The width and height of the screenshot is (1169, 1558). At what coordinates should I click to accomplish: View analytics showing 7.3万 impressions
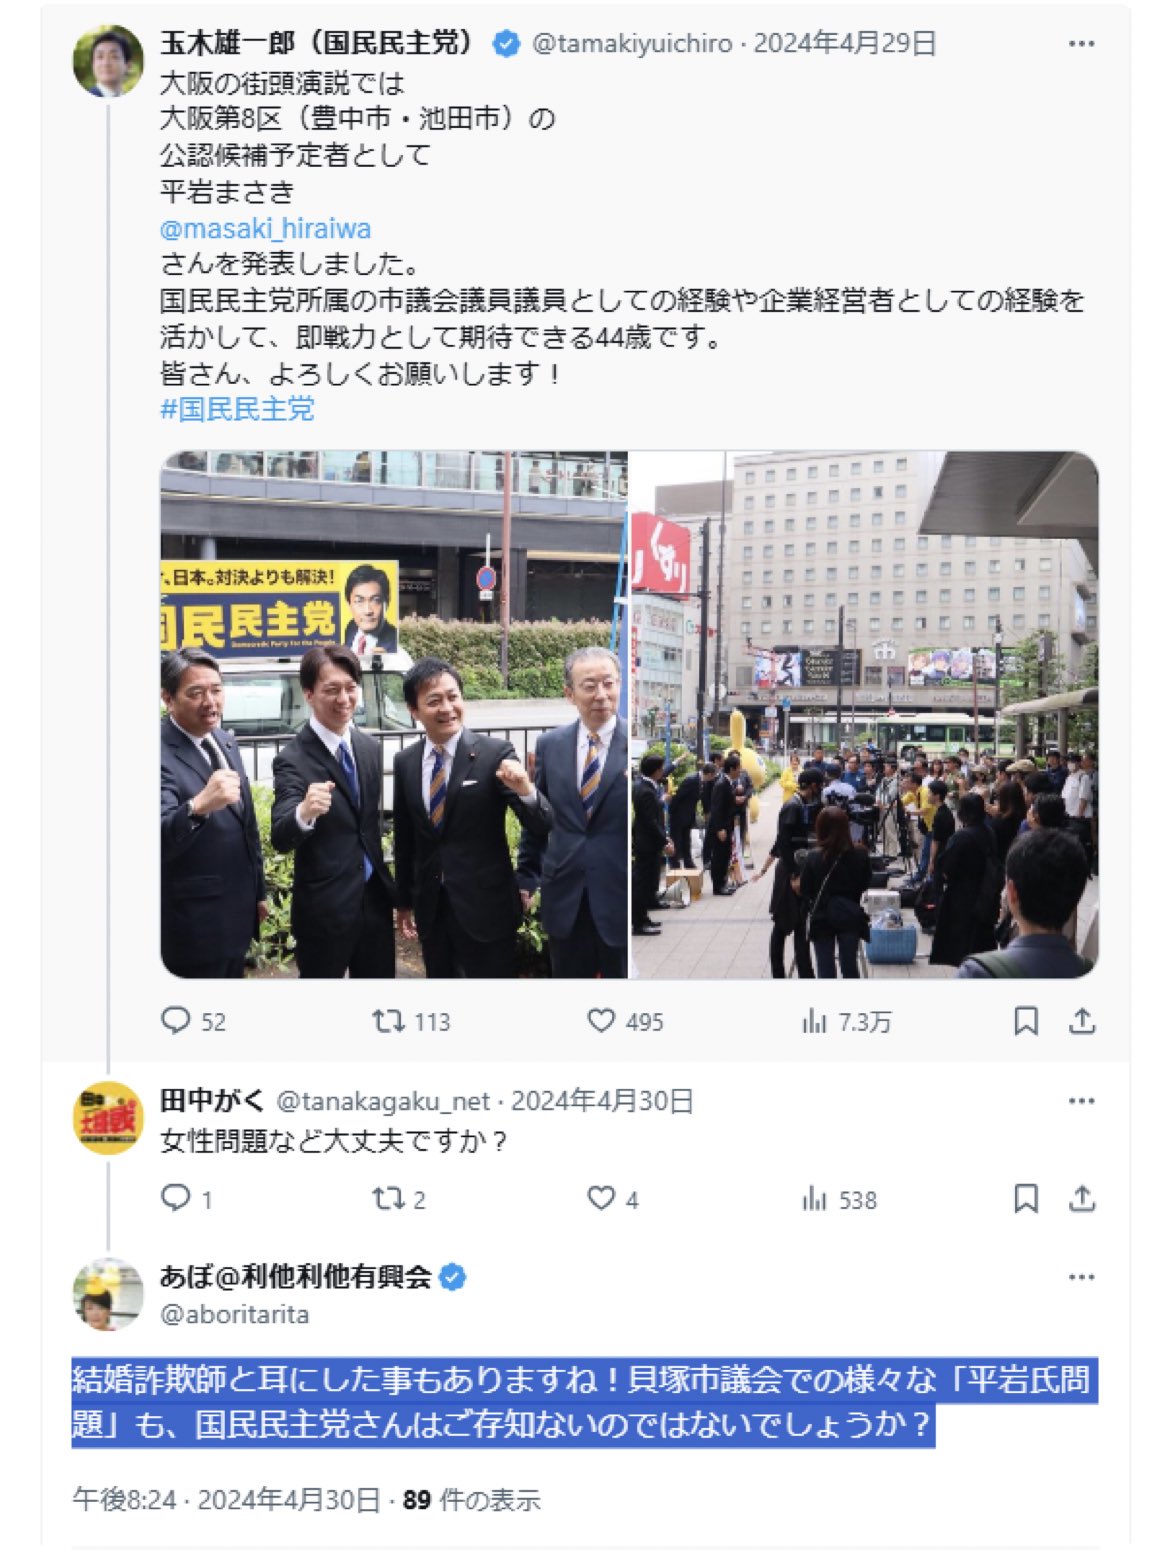[x=846, y=1021]
